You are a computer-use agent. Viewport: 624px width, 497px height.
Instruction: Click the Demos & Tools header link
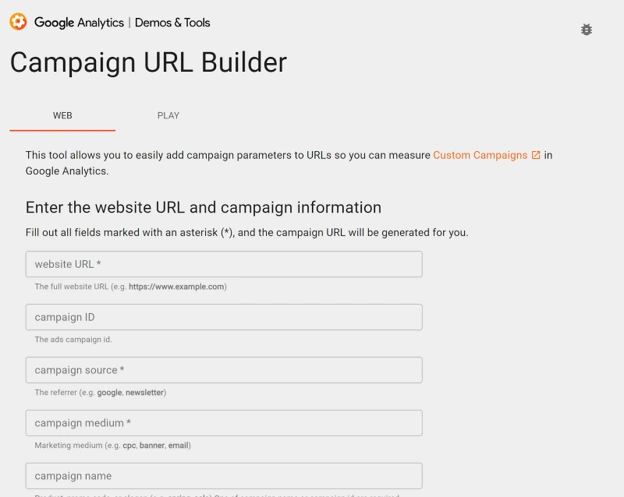click(173, 22)
